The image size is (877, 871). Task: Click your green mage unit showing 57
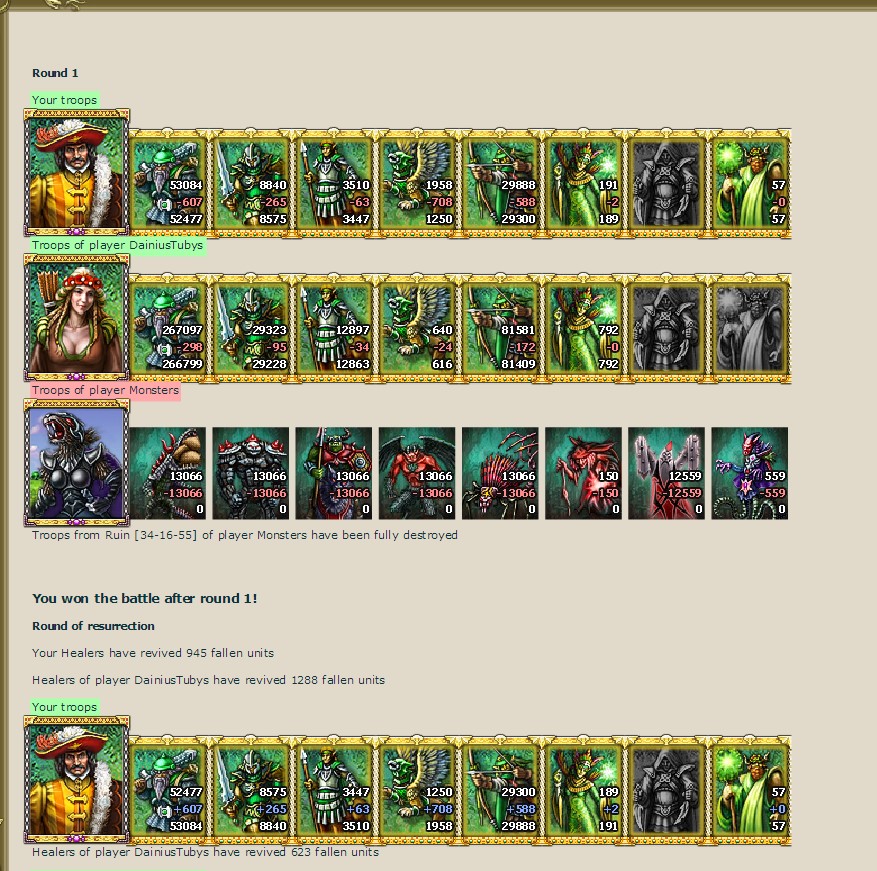(x=749, y=184)
